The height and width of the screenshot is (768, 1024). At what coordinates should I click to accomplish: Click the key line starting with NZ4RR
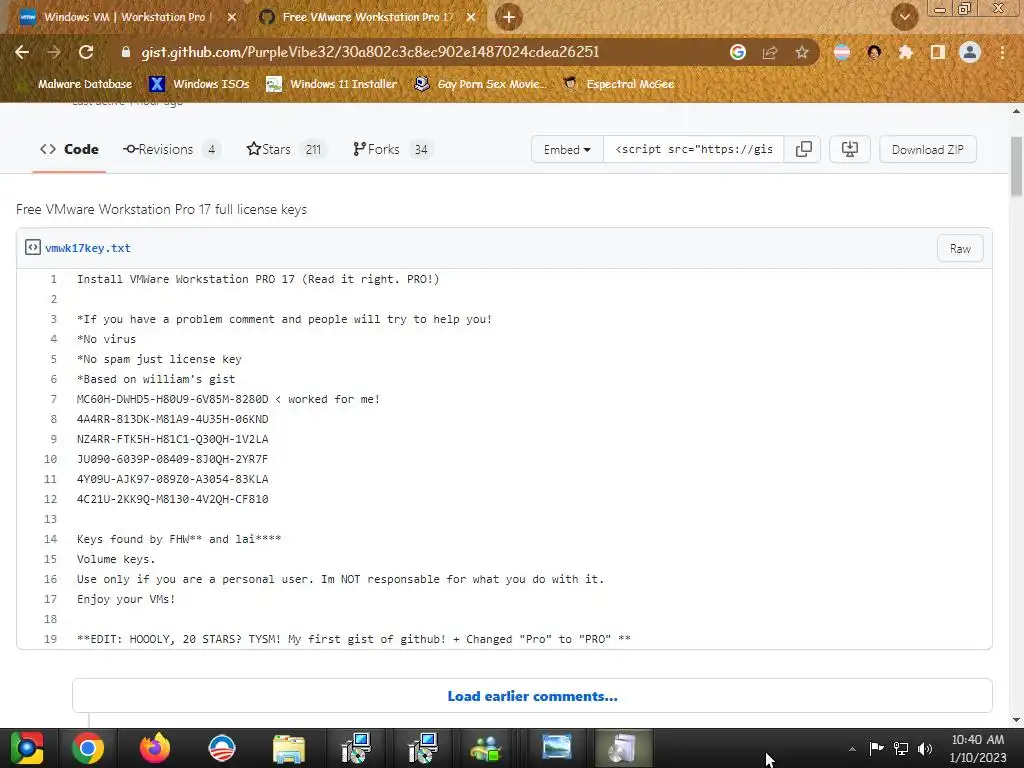tap(172, 439)
